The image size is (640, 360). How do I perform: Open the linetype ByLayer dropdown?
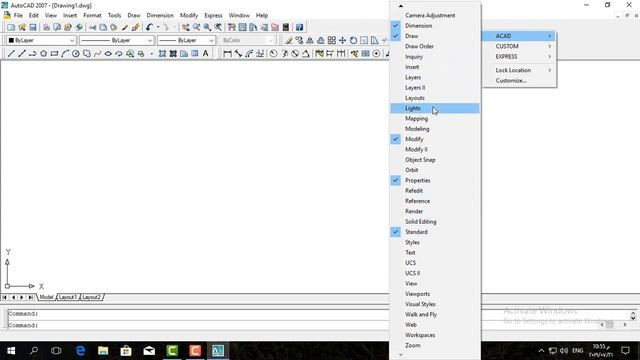[116, 40]
